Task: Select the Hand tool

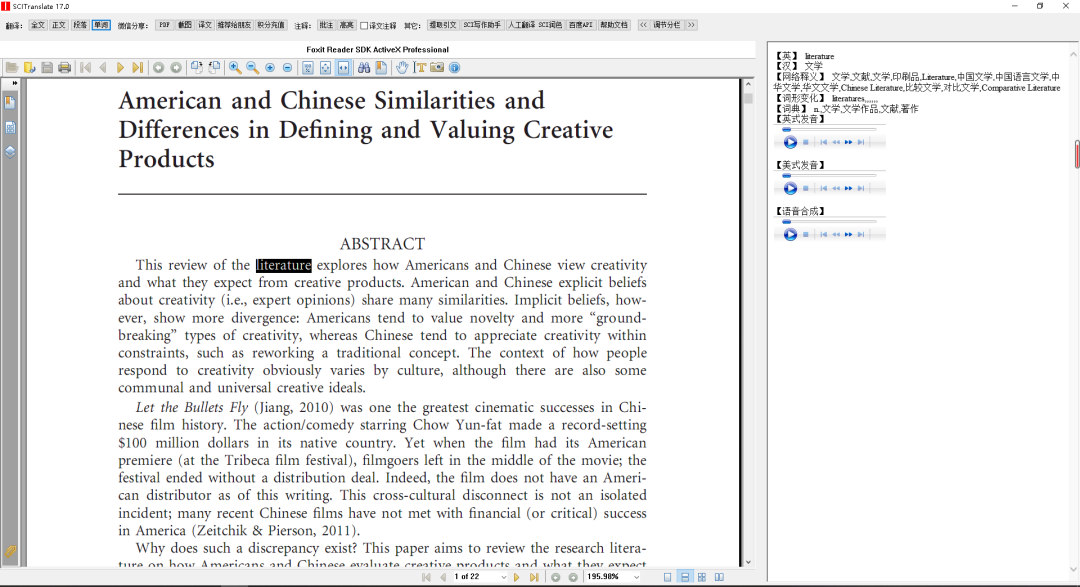Action: [x=402, y=68]
